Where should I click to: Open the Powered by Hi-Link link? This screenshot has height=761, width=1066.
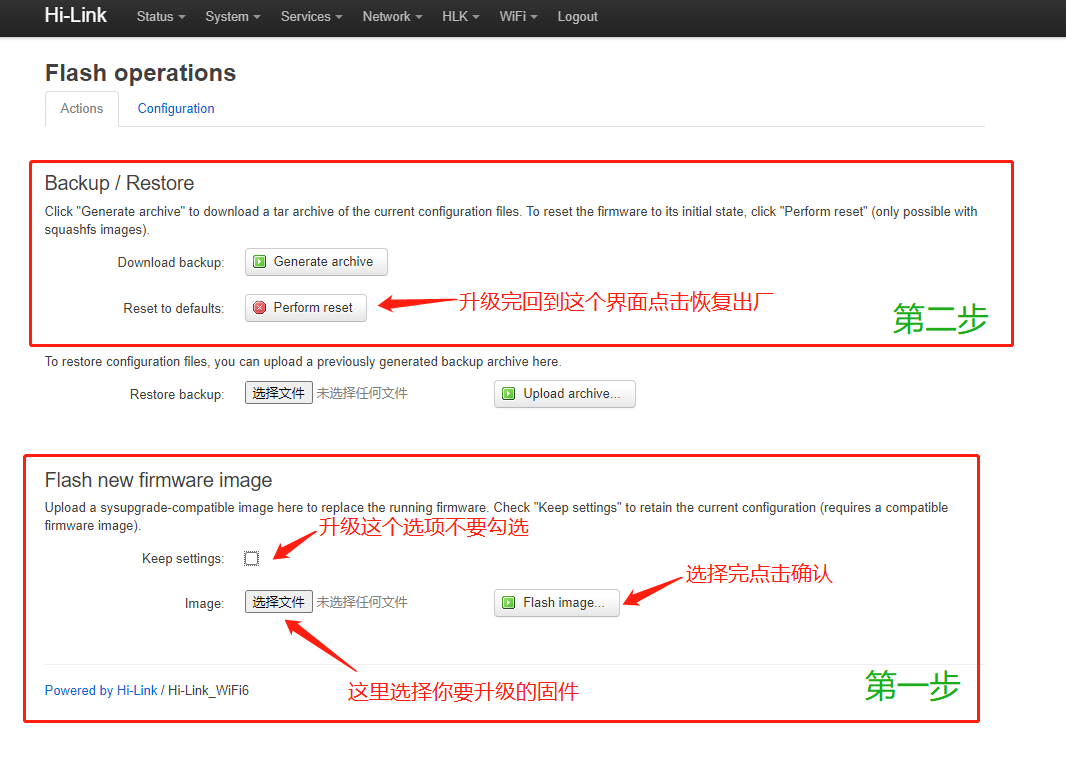pyautogui.click(x=101, y=690)
